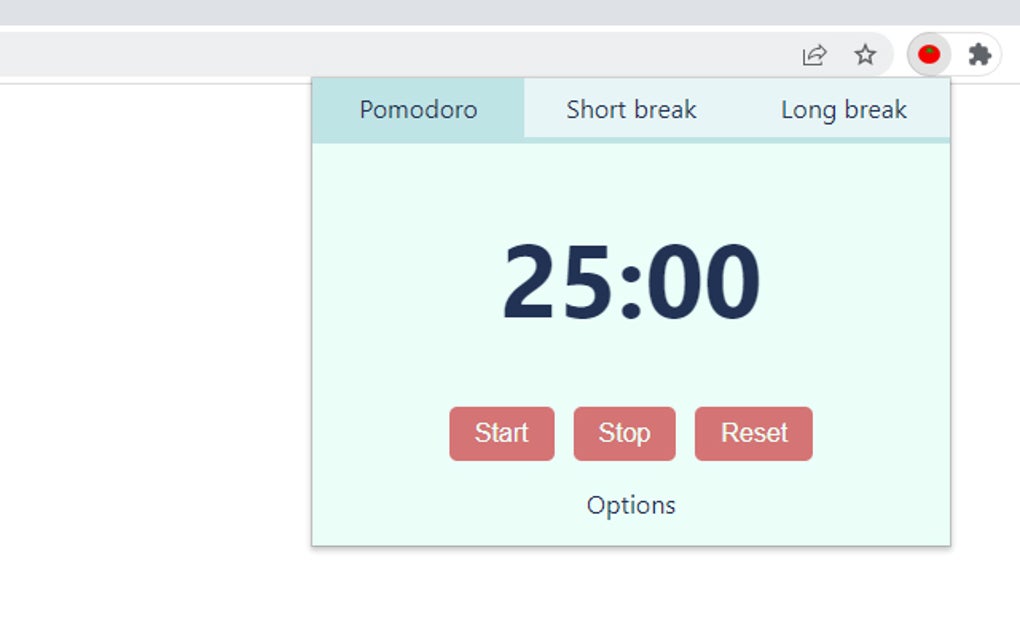Select the Pomodoro tab
Image resolution: width=1020 pixels, height=638 pixels.
click(x=418, y=109)
